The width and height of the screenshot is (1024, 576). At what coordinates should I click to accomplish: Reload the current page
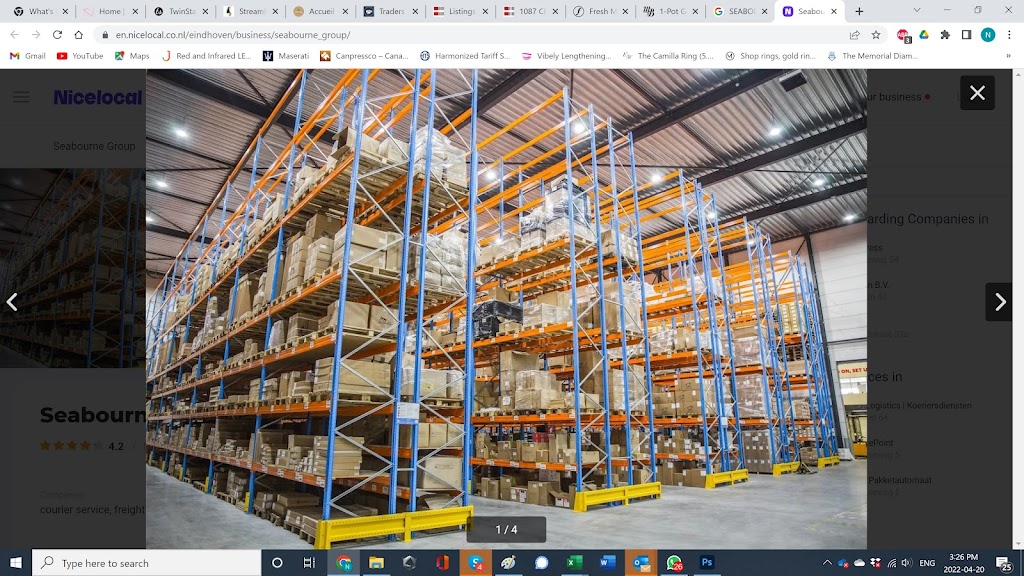coord(57,35)
